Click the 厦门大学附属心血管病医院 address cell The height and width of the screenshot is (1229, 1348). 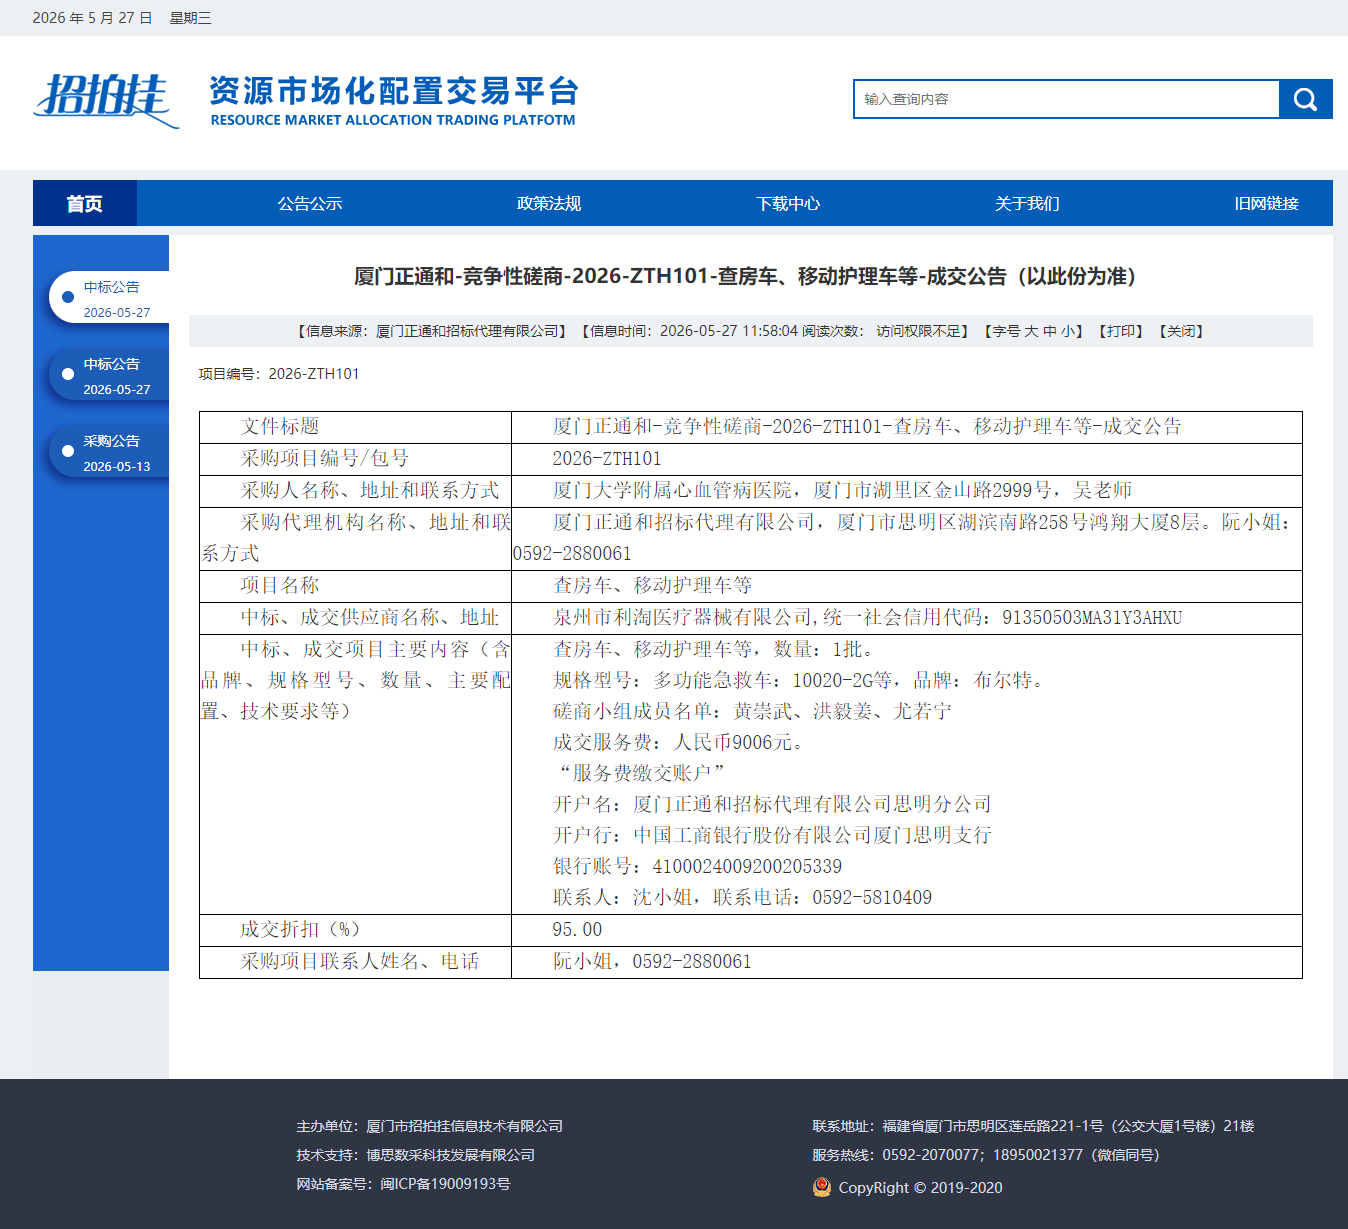[x=907, y=491]
